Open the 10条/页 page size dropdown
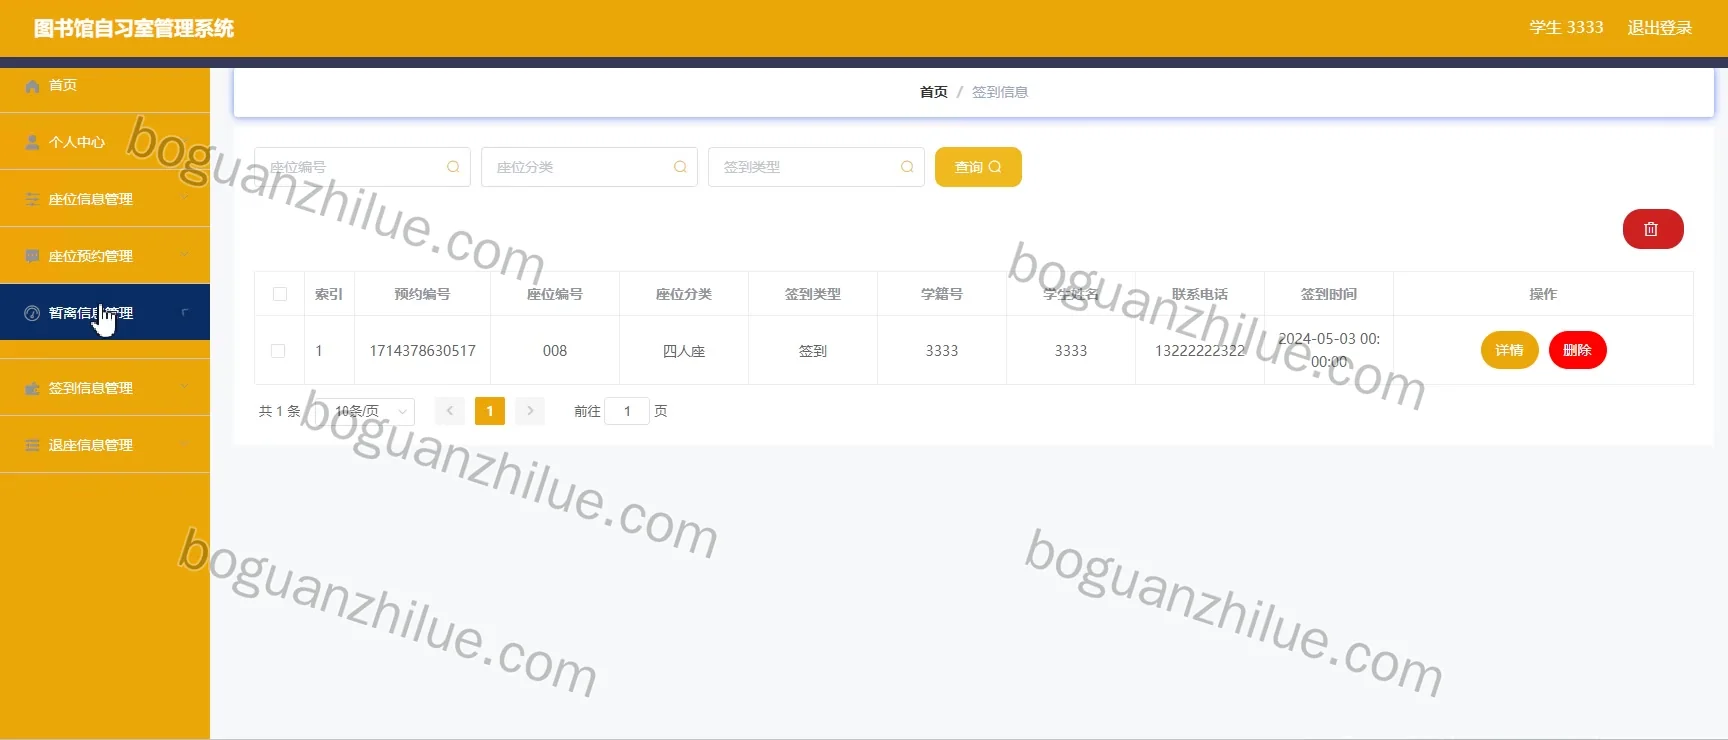 tap(365, 411)
